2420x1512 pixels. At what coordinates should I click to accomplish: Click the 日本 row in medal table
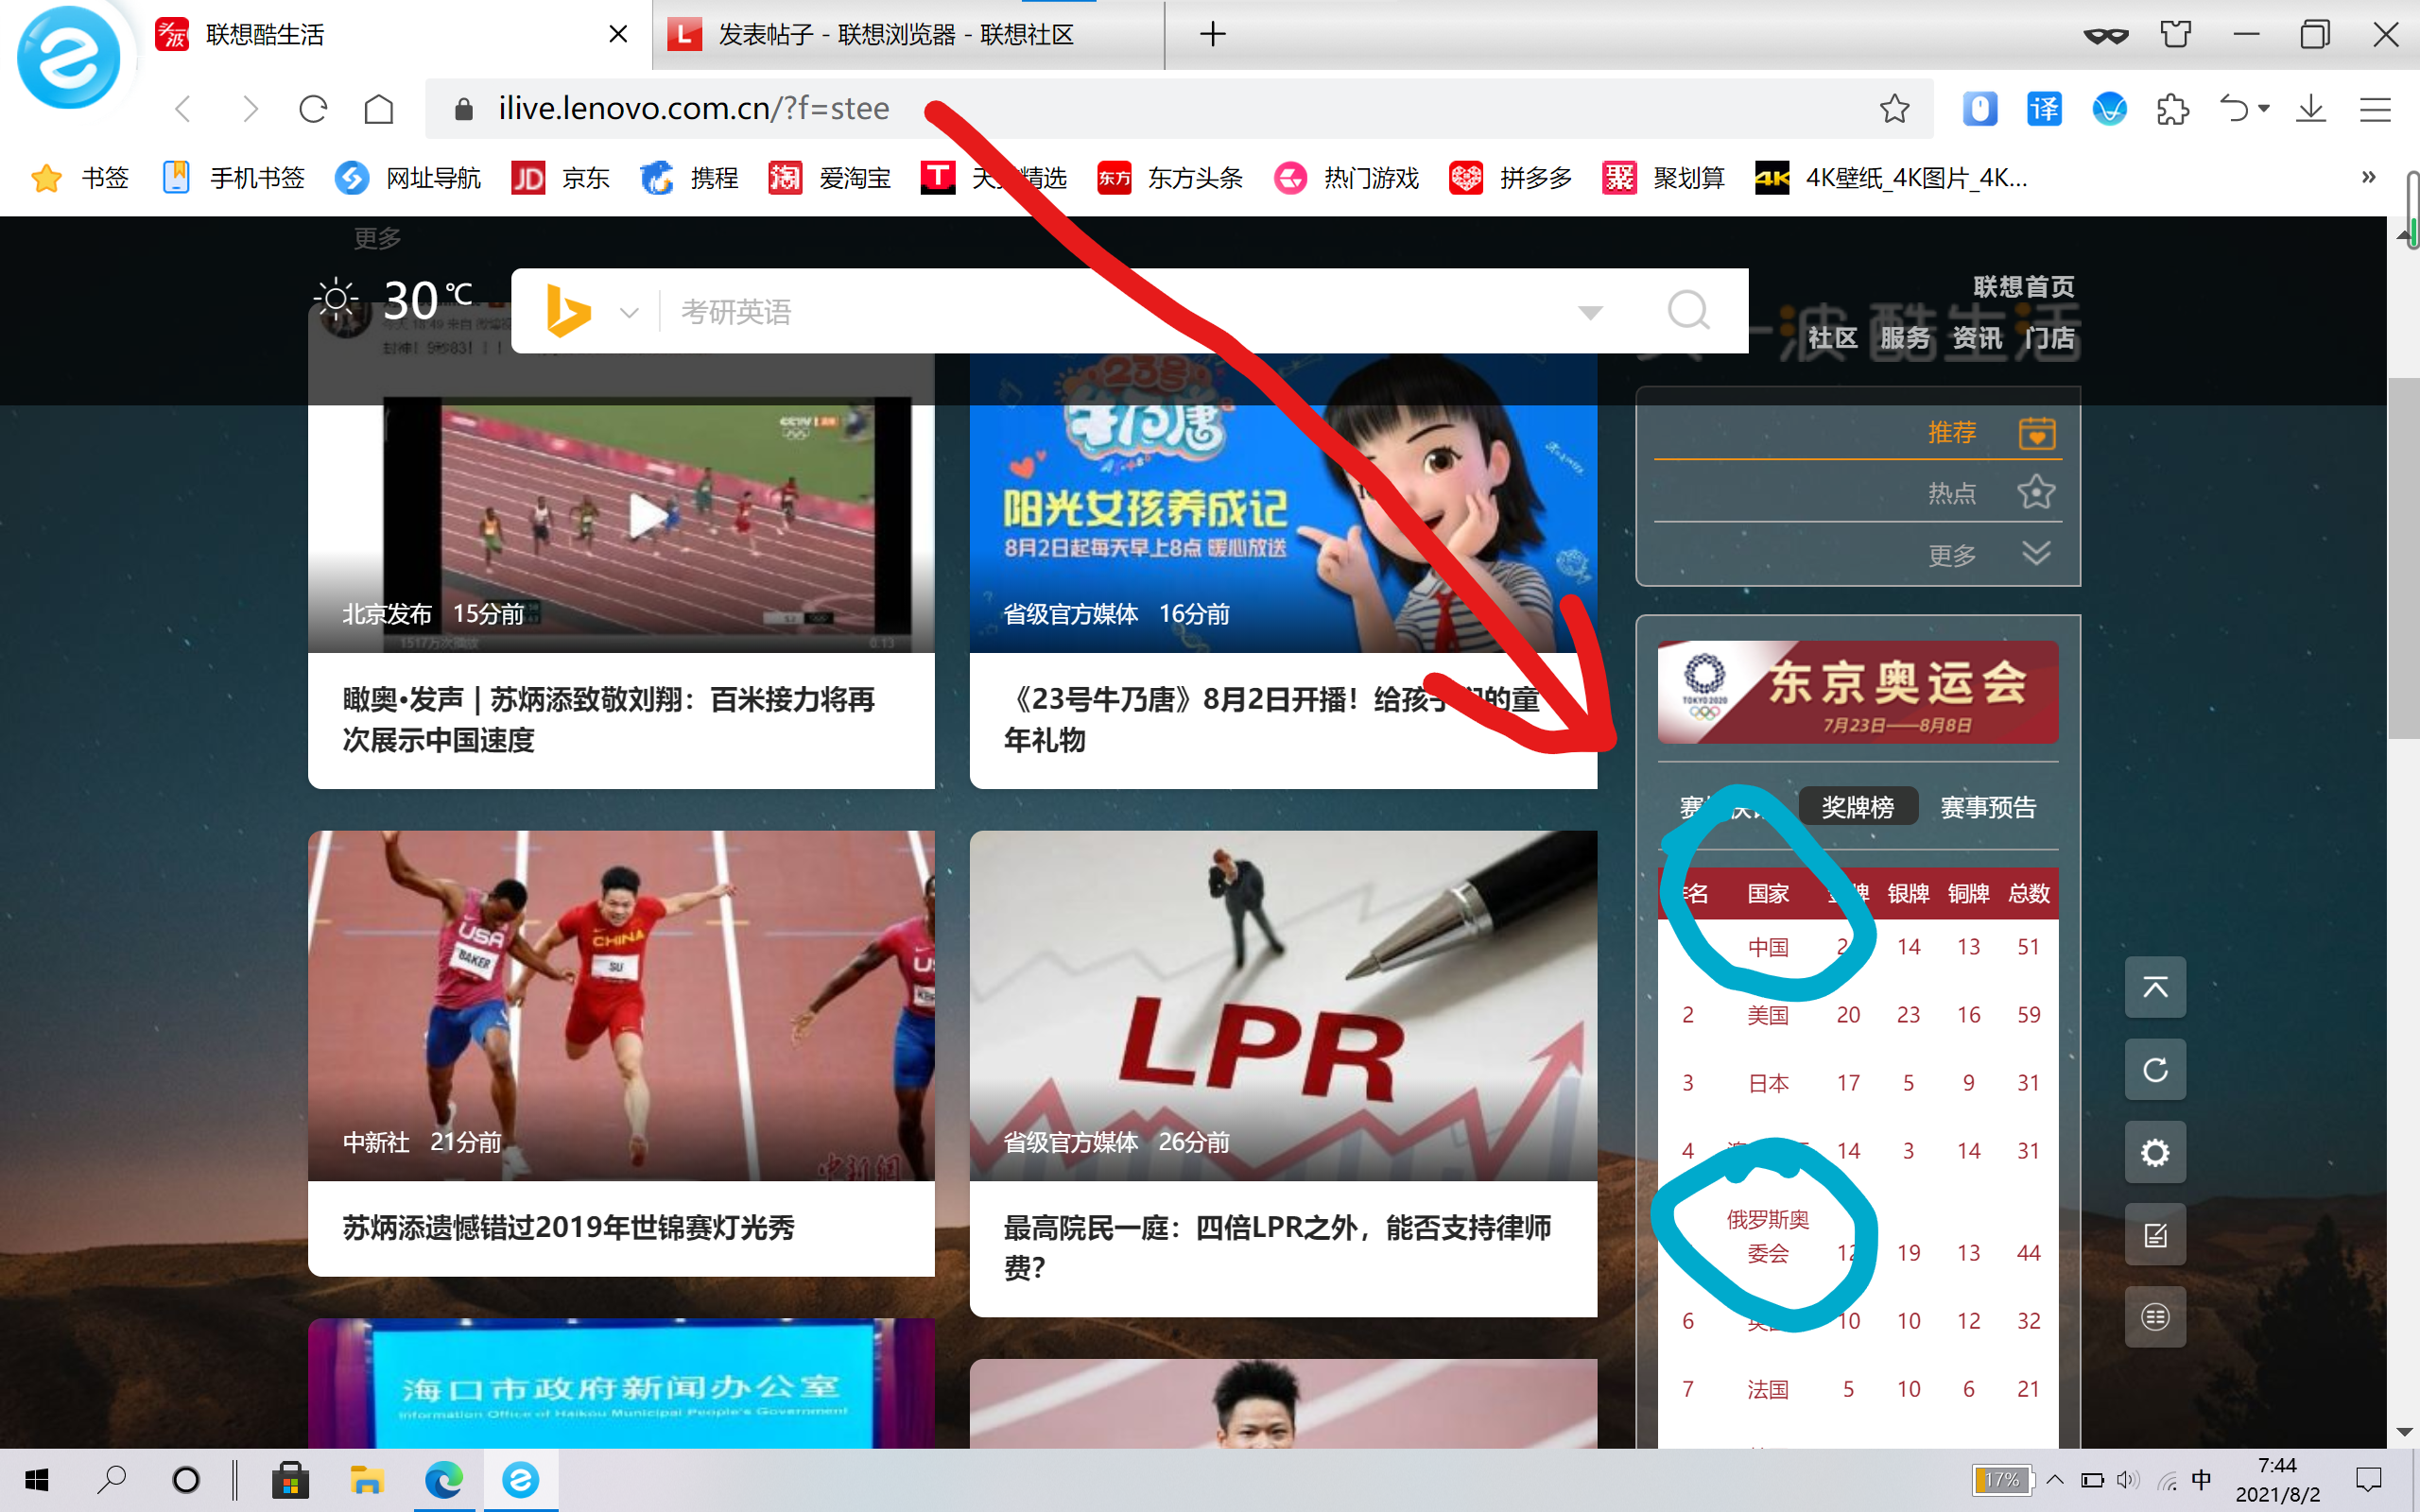(x=1858, y=1082)
